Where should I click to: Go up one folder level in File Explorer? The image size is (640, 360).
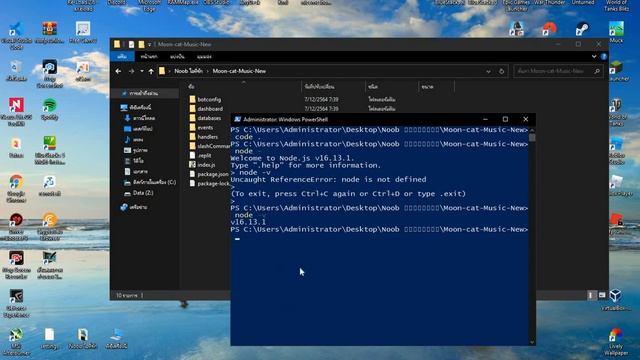tap(151, 71)
